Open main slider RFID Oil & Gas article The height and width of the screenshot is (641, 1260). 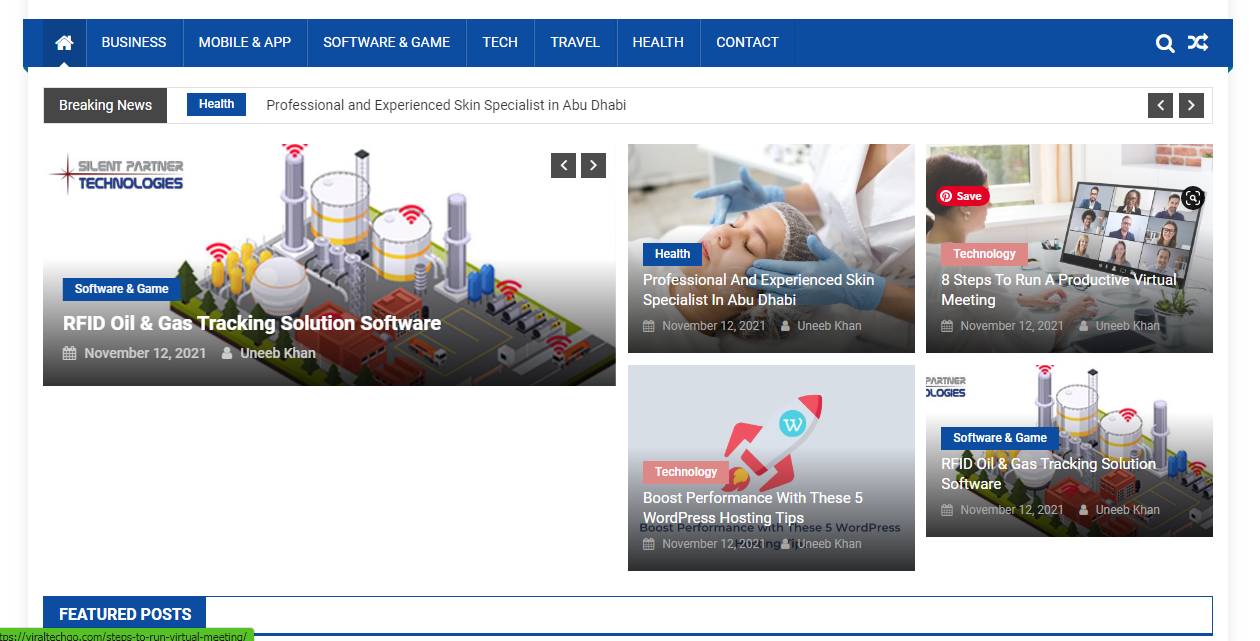click(252, 323)
